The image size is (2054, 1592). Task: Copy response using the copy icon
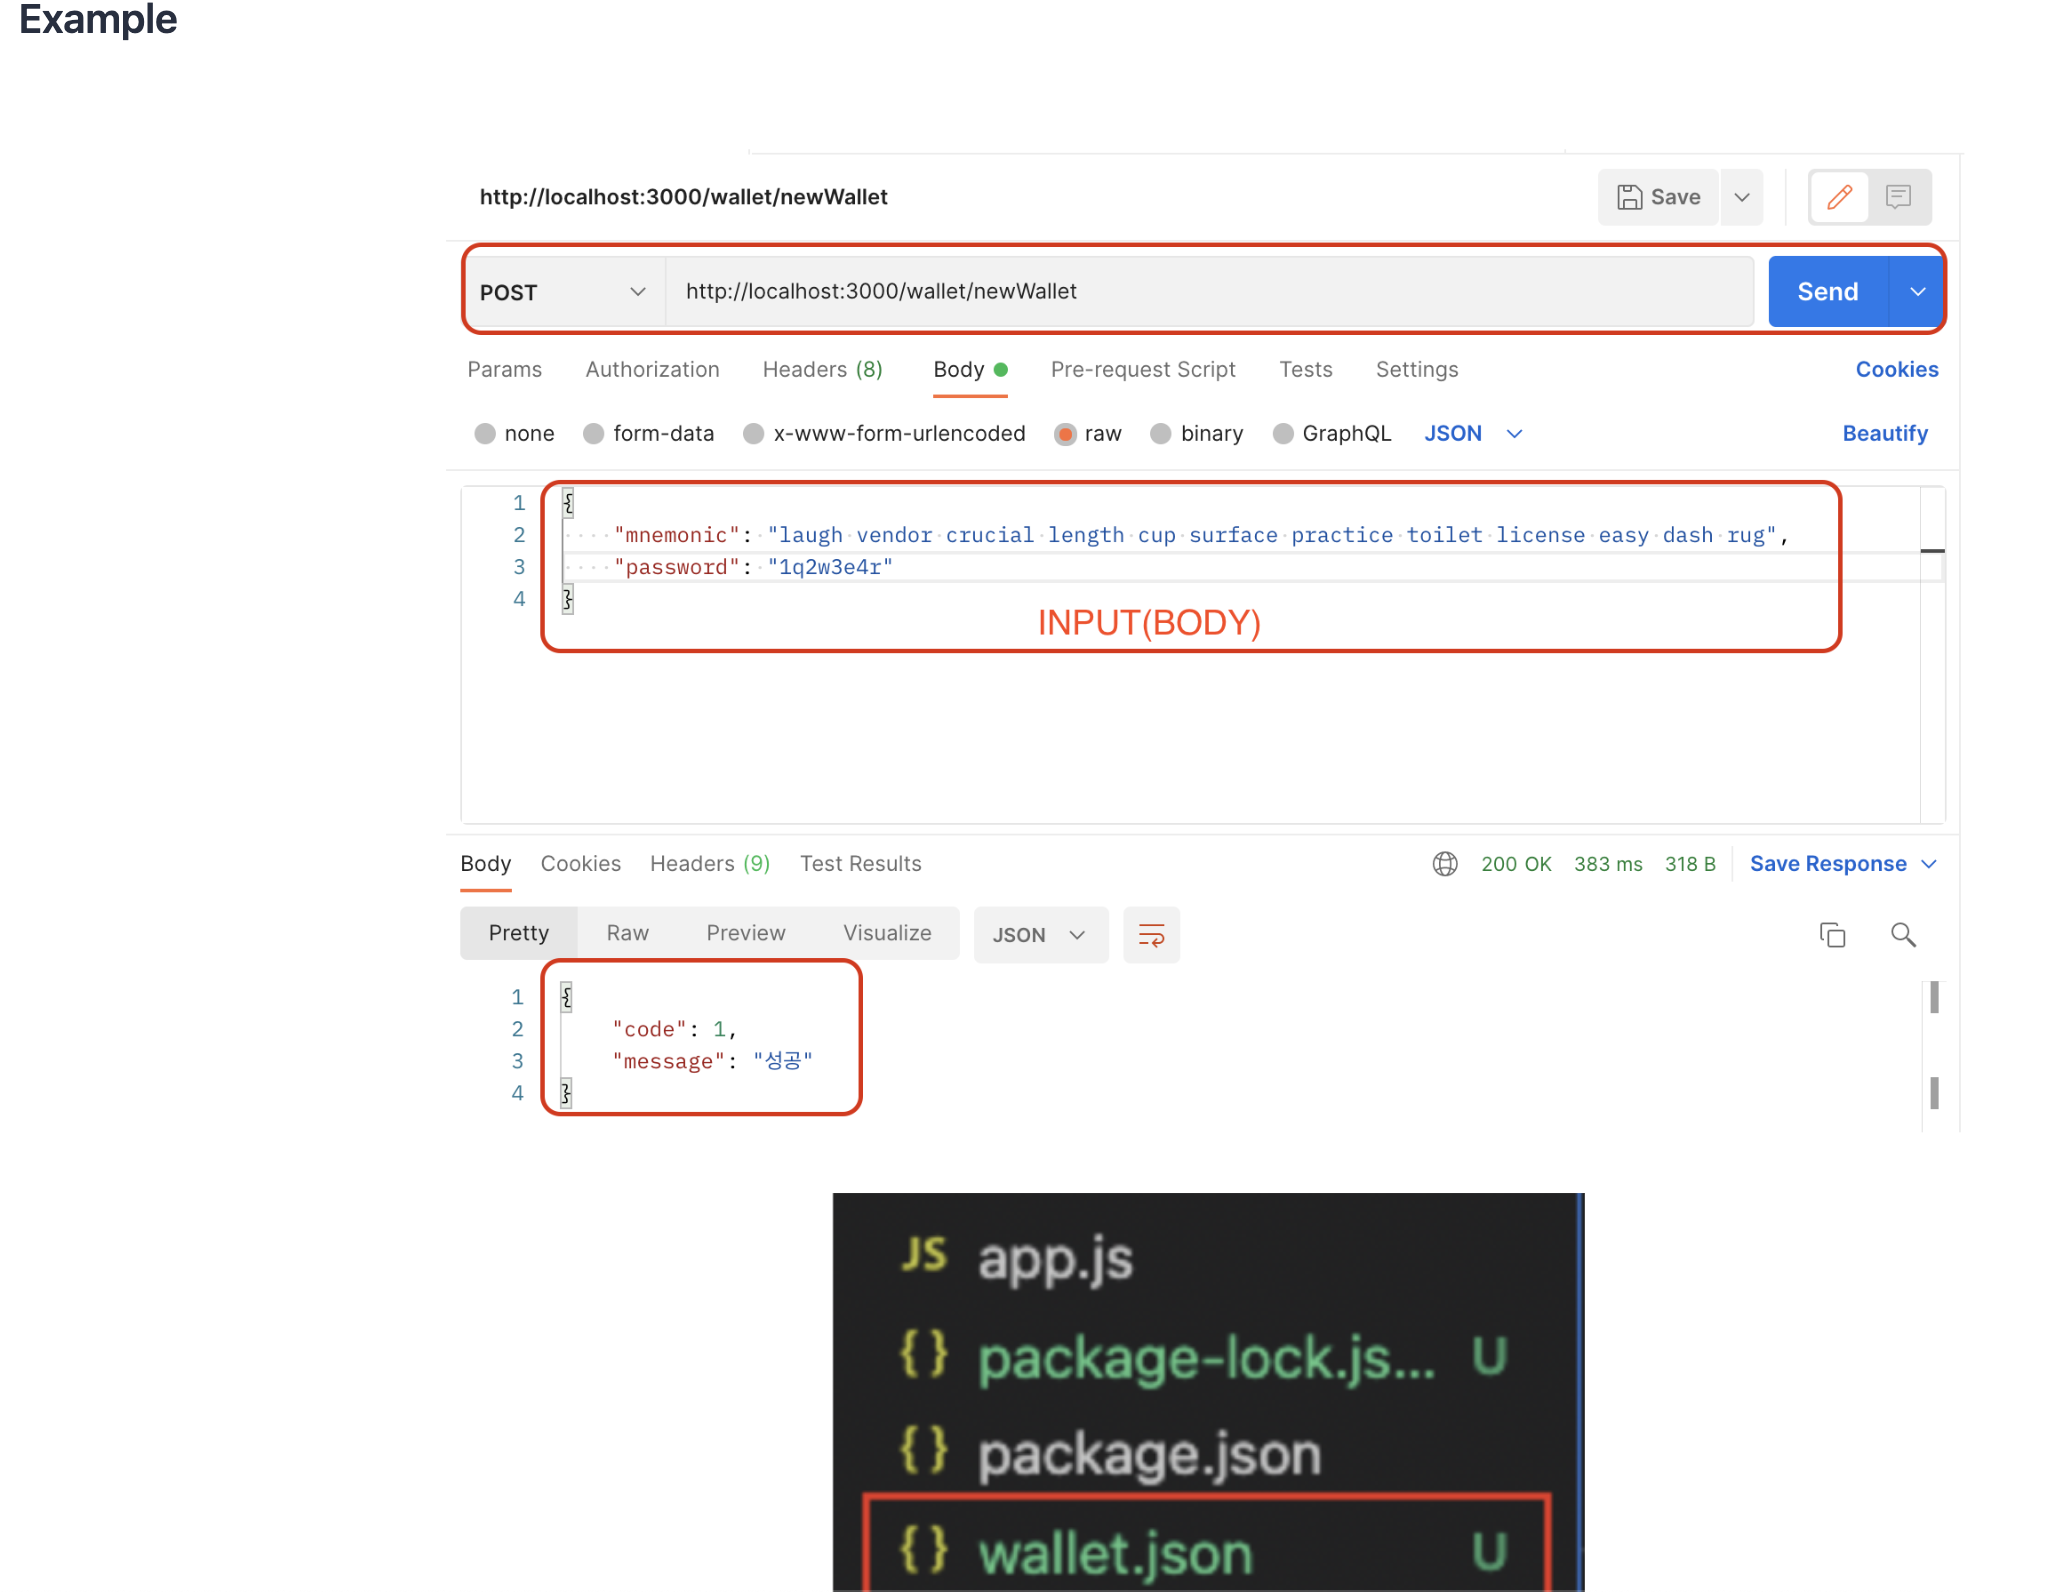pyautogui.click(x=1832, y=935)
